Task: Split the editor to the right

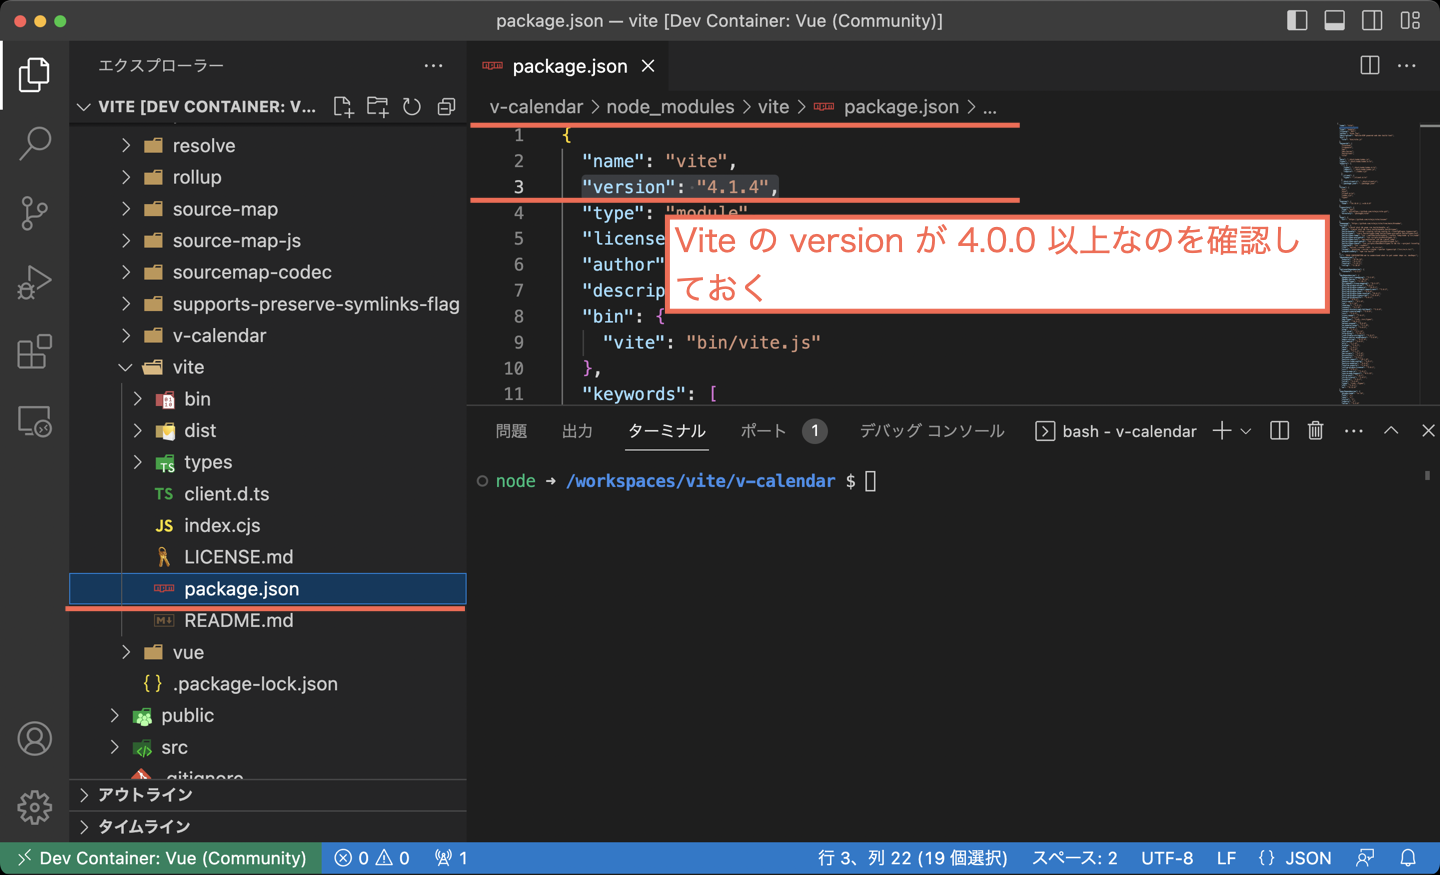Action: pyautogui.click(x=1370, y=66)
